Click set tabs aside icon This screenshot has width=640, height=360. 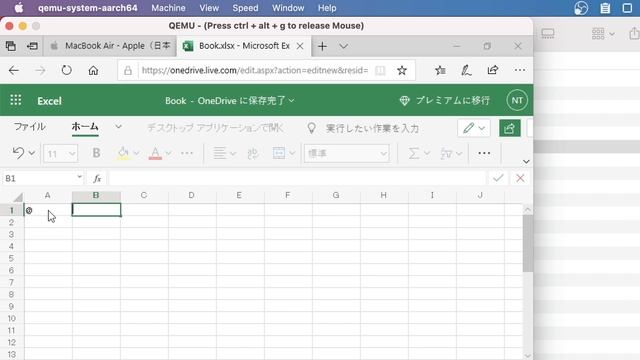[x=32, y=46]
